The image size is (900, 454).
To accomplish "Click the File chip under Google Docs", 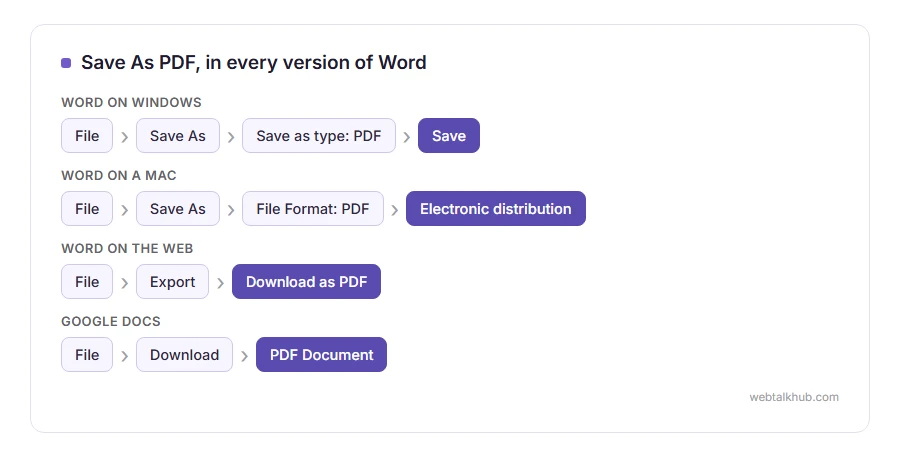I will click(x=87, y=354).
